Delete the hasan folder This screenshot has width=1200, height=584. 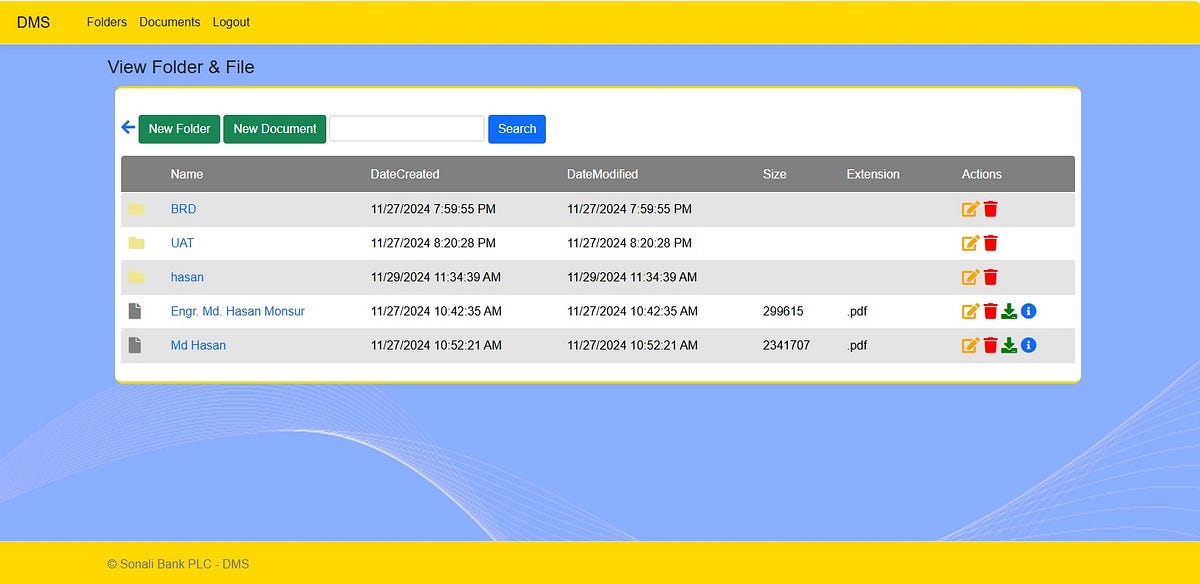click(990, 277)
